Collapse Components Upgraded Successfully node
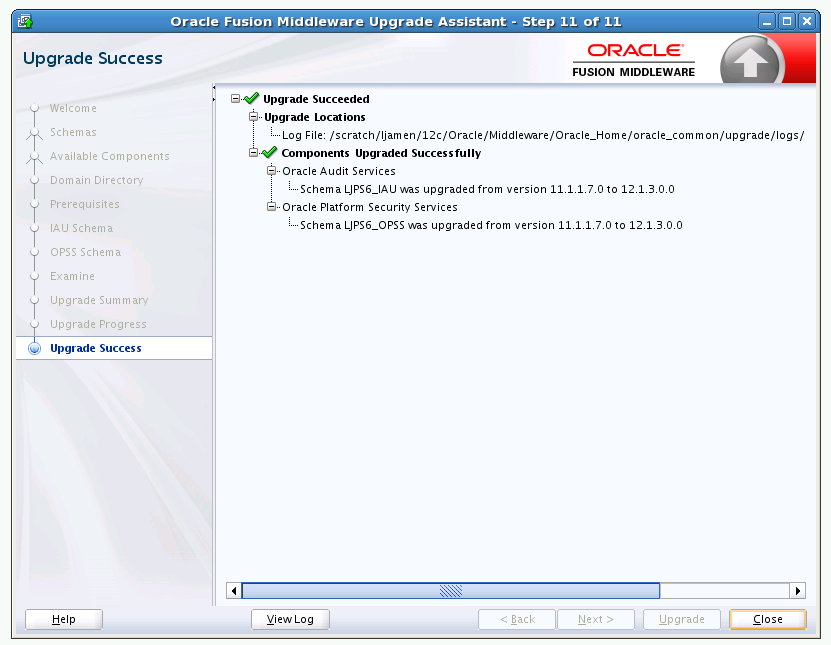Screen dimensions: 831x645 pos(254,153)
